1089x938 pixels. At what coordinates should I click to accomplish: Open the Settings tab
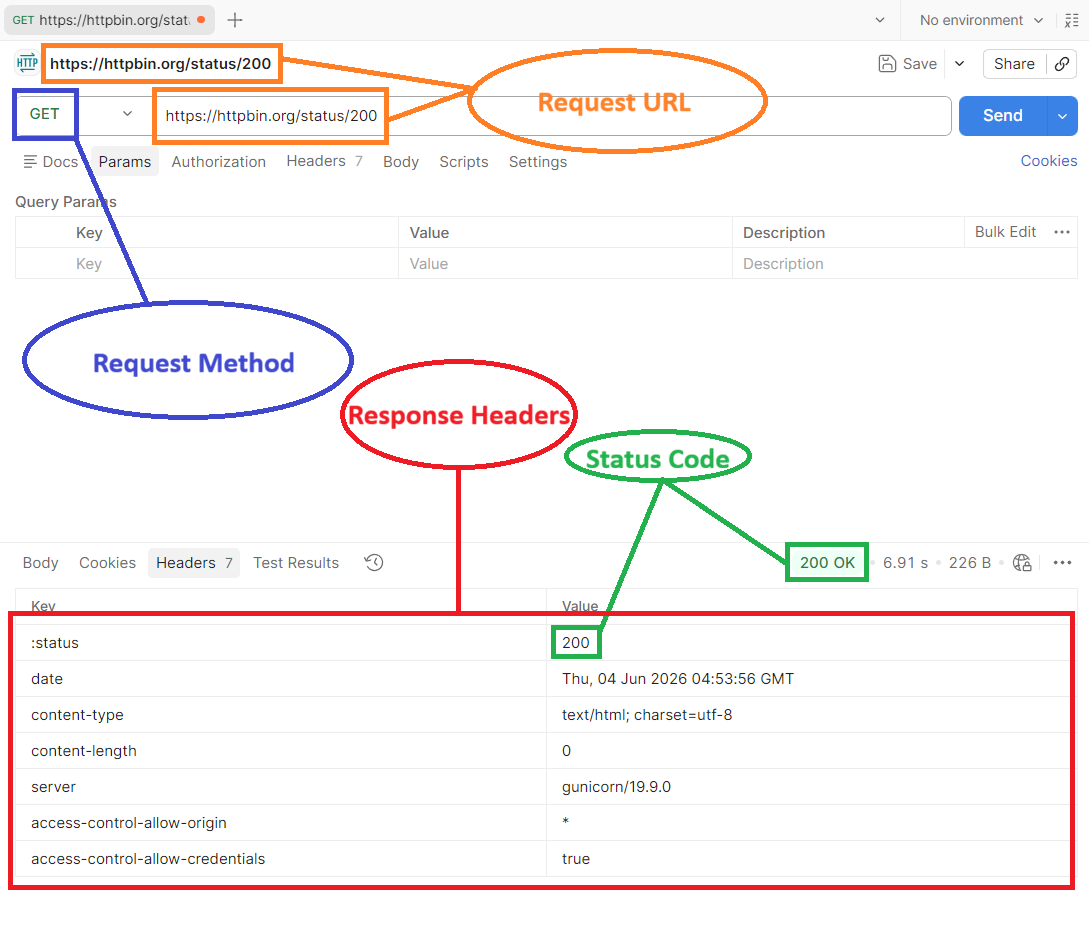coord(538,162)
